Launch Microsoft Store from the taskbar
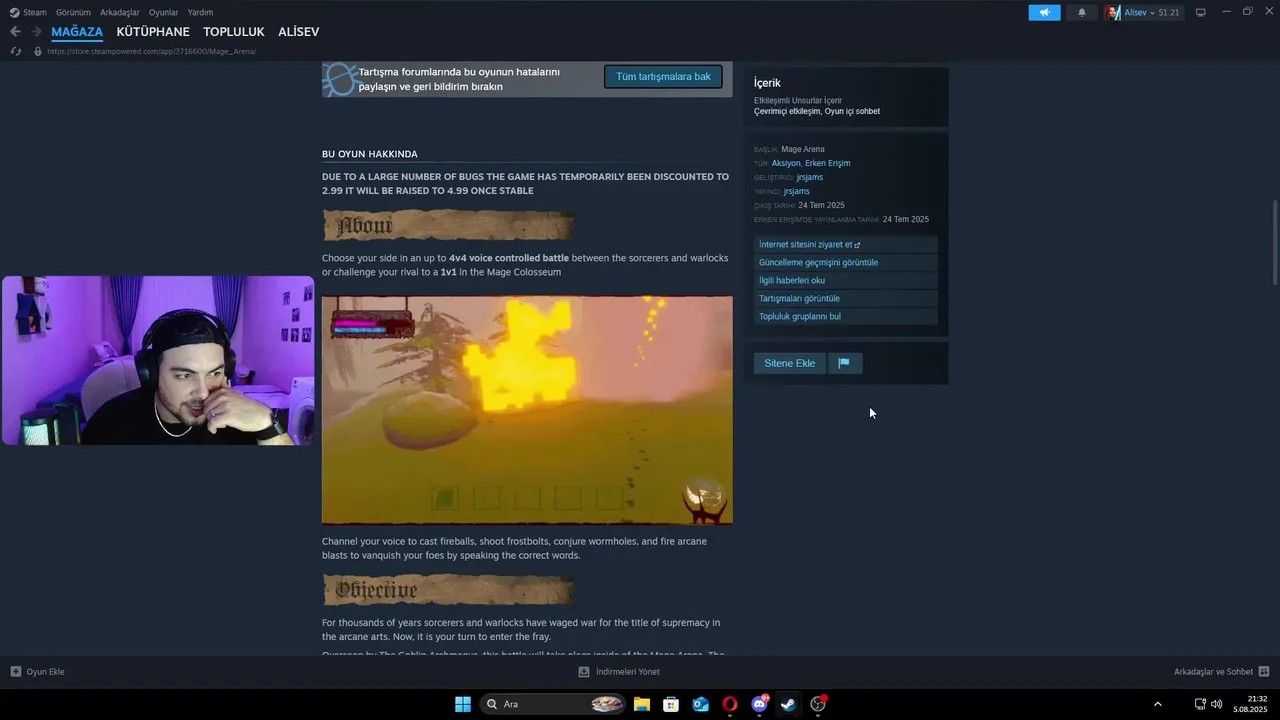The width and height of the screenshot is (1280, 720). click(x=671, y=704)
